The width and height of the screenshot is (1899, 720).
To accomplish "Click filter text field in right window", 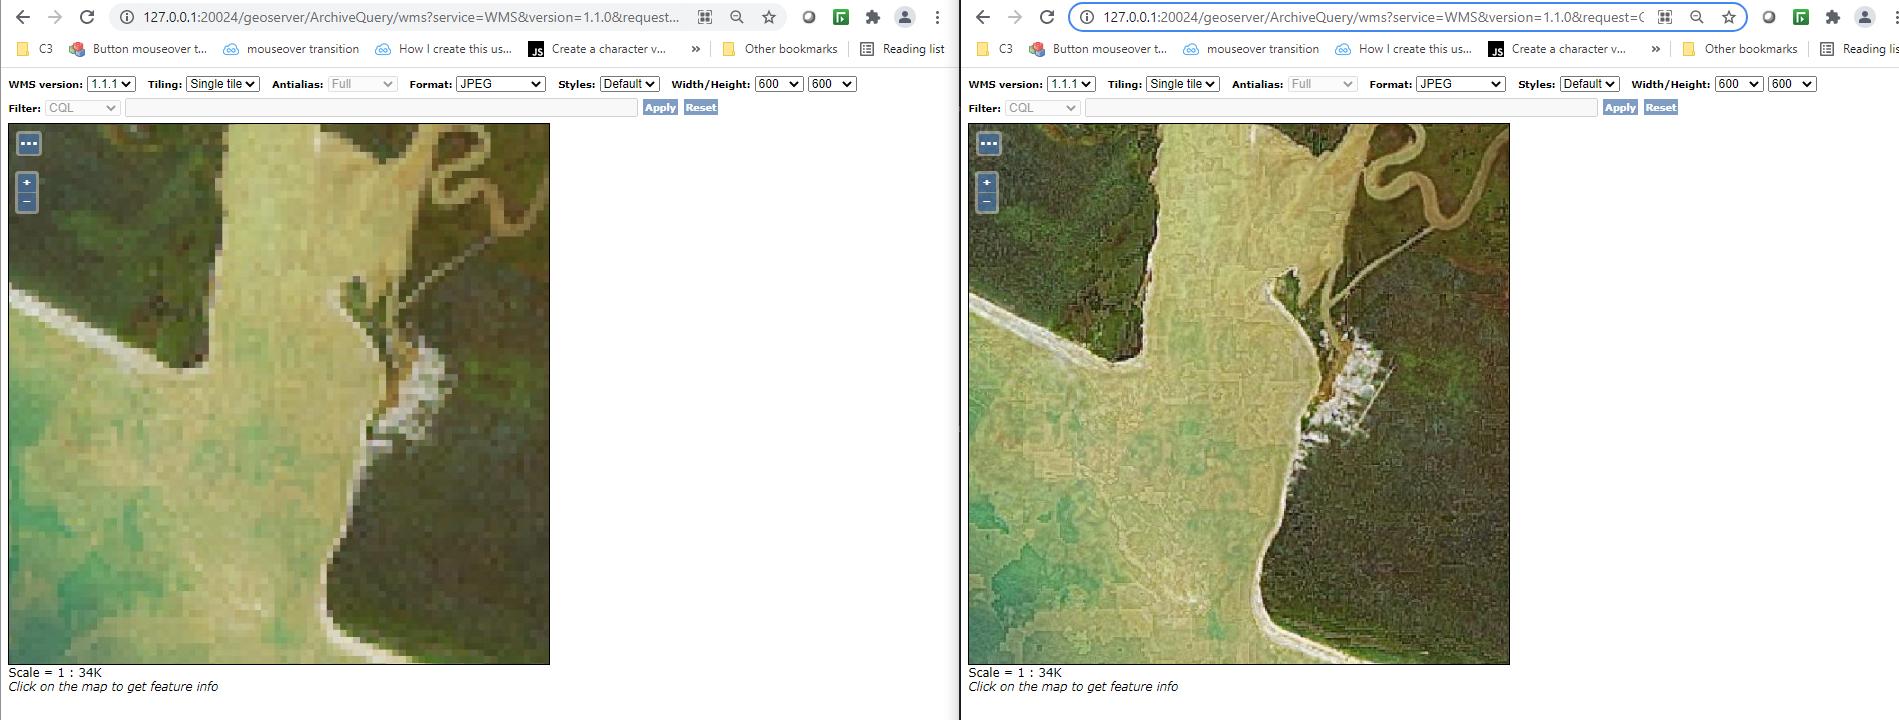I will click(1341, 107).
